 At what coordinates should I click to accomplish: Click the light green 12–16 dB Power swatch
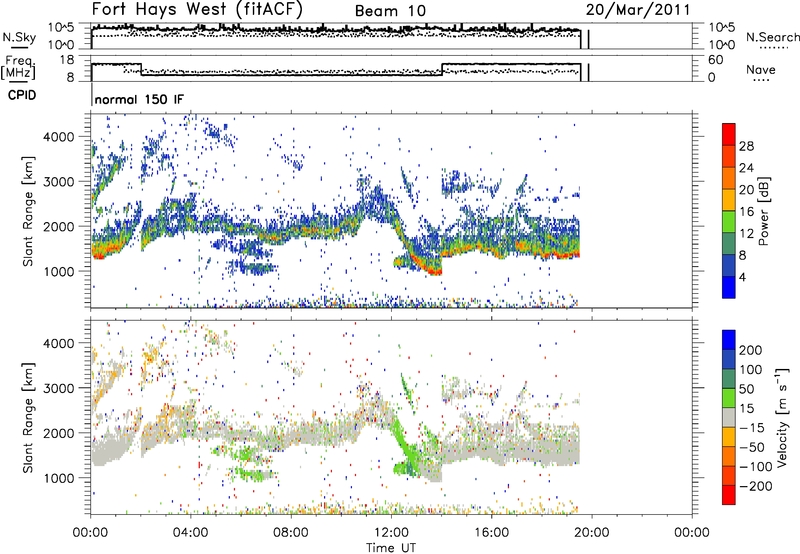tap(729, 221)
